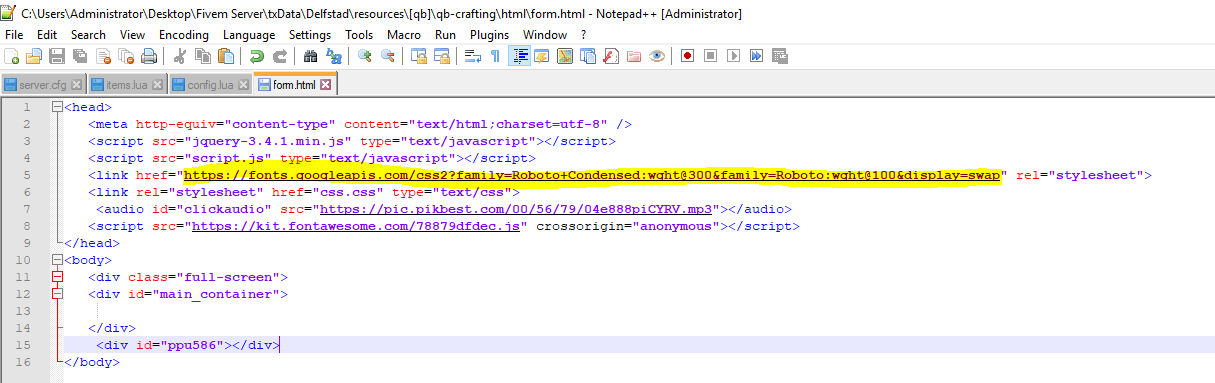This screenshot has height=383, width=1215.
Task: Open the ? help menu
Action: [x=583, y=34]
